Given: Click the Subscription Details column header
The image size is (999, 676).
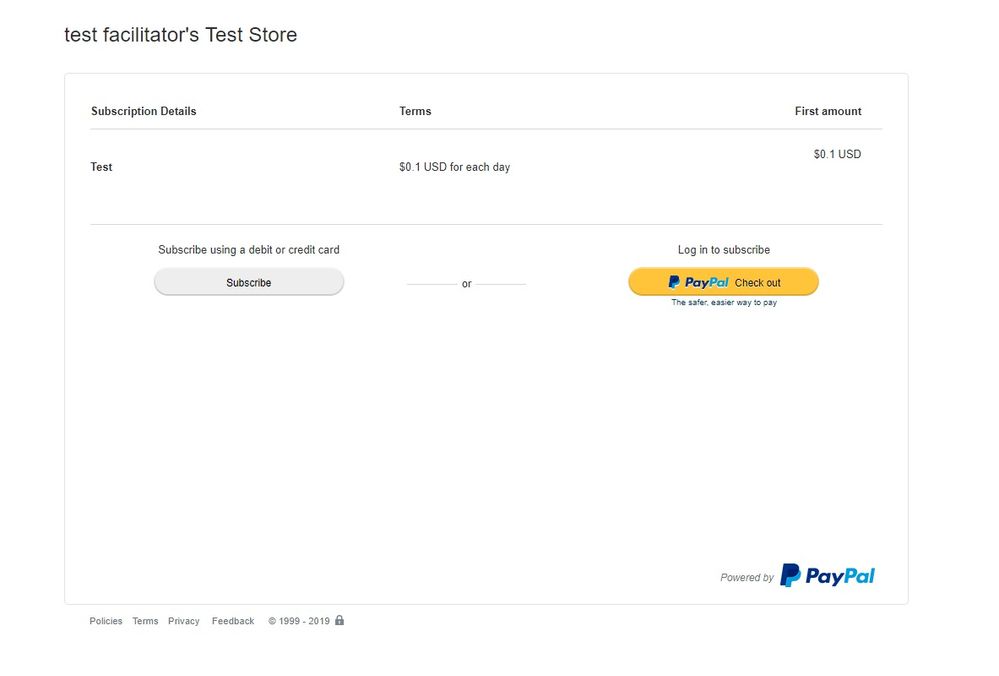Looking at the screenshot, I should pos(143,111).
